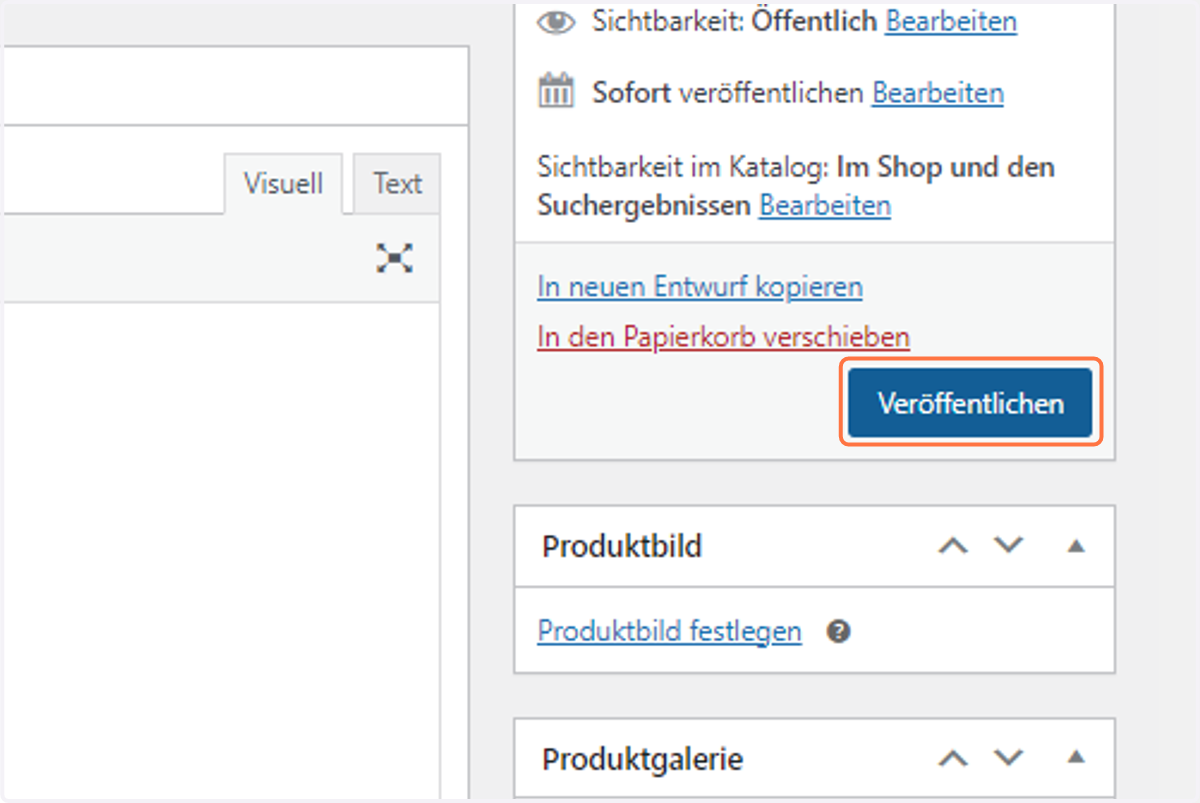Click the Produktbild panel heading

pyautogui.click(x=622, y=547)
